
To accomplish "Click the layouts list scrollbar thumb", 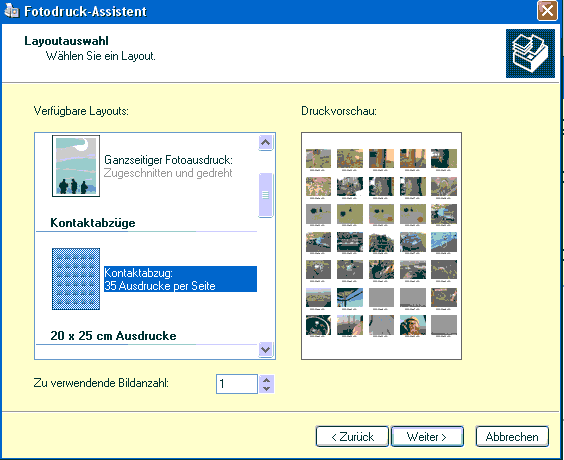I will click(265, 195).
